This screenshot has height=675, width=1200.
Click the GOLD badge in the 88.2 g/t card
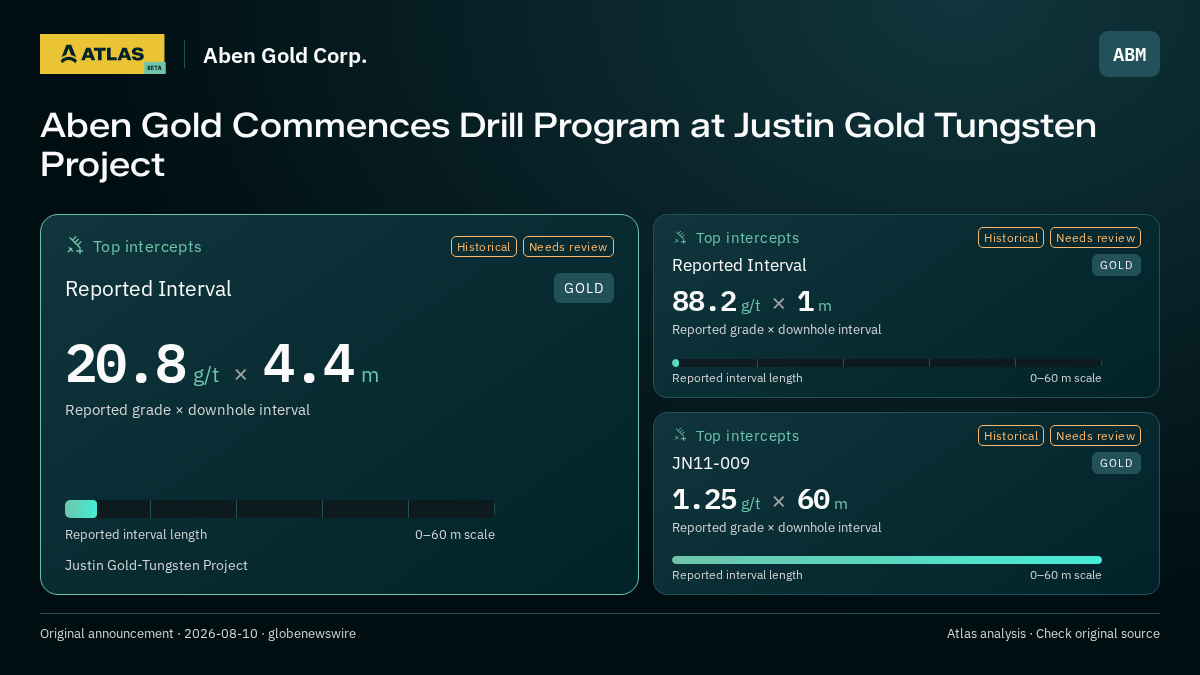[1116, 265]
